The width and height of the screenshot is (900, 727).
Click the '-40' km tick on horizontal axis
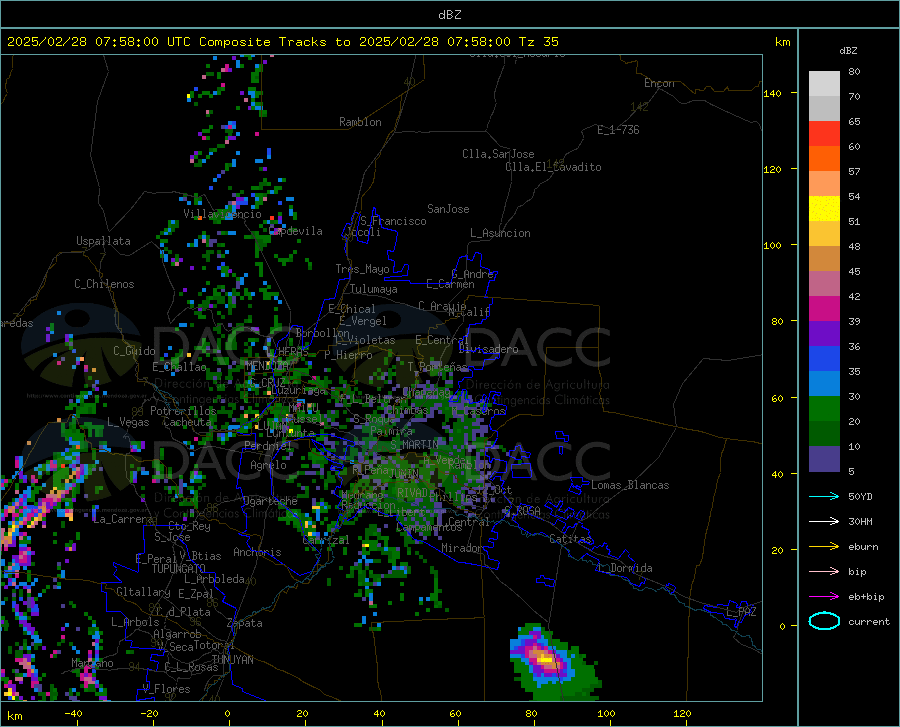coord(73,713)
